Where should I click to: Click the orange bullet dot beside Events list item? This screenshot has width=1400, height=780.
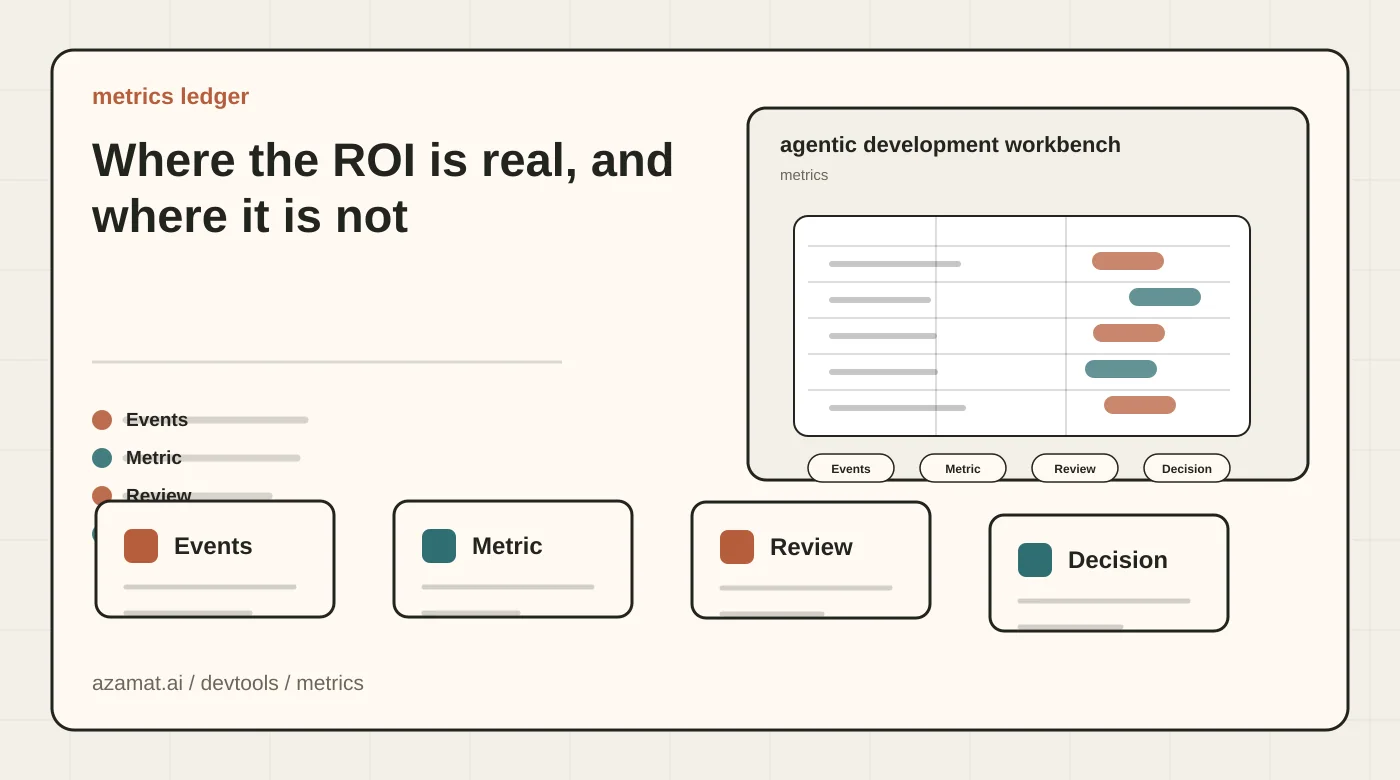(x=102, y=420)
